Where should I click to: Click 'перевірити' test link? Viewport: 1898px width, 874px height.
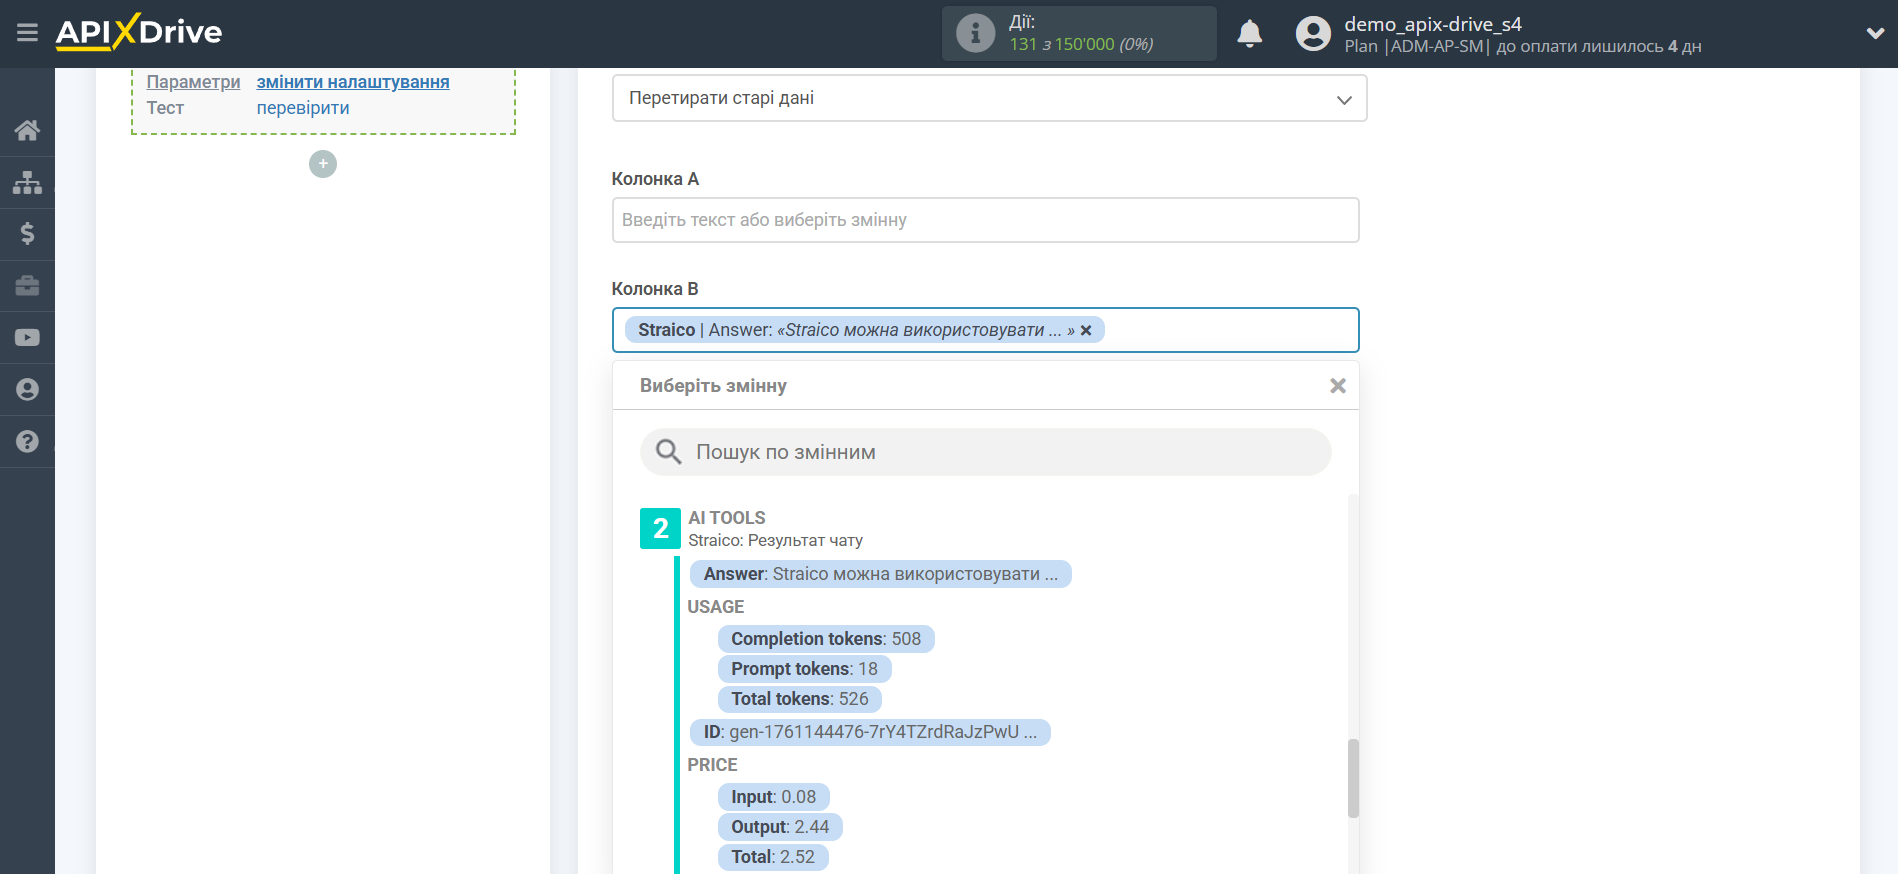click(x=303, y=108)
